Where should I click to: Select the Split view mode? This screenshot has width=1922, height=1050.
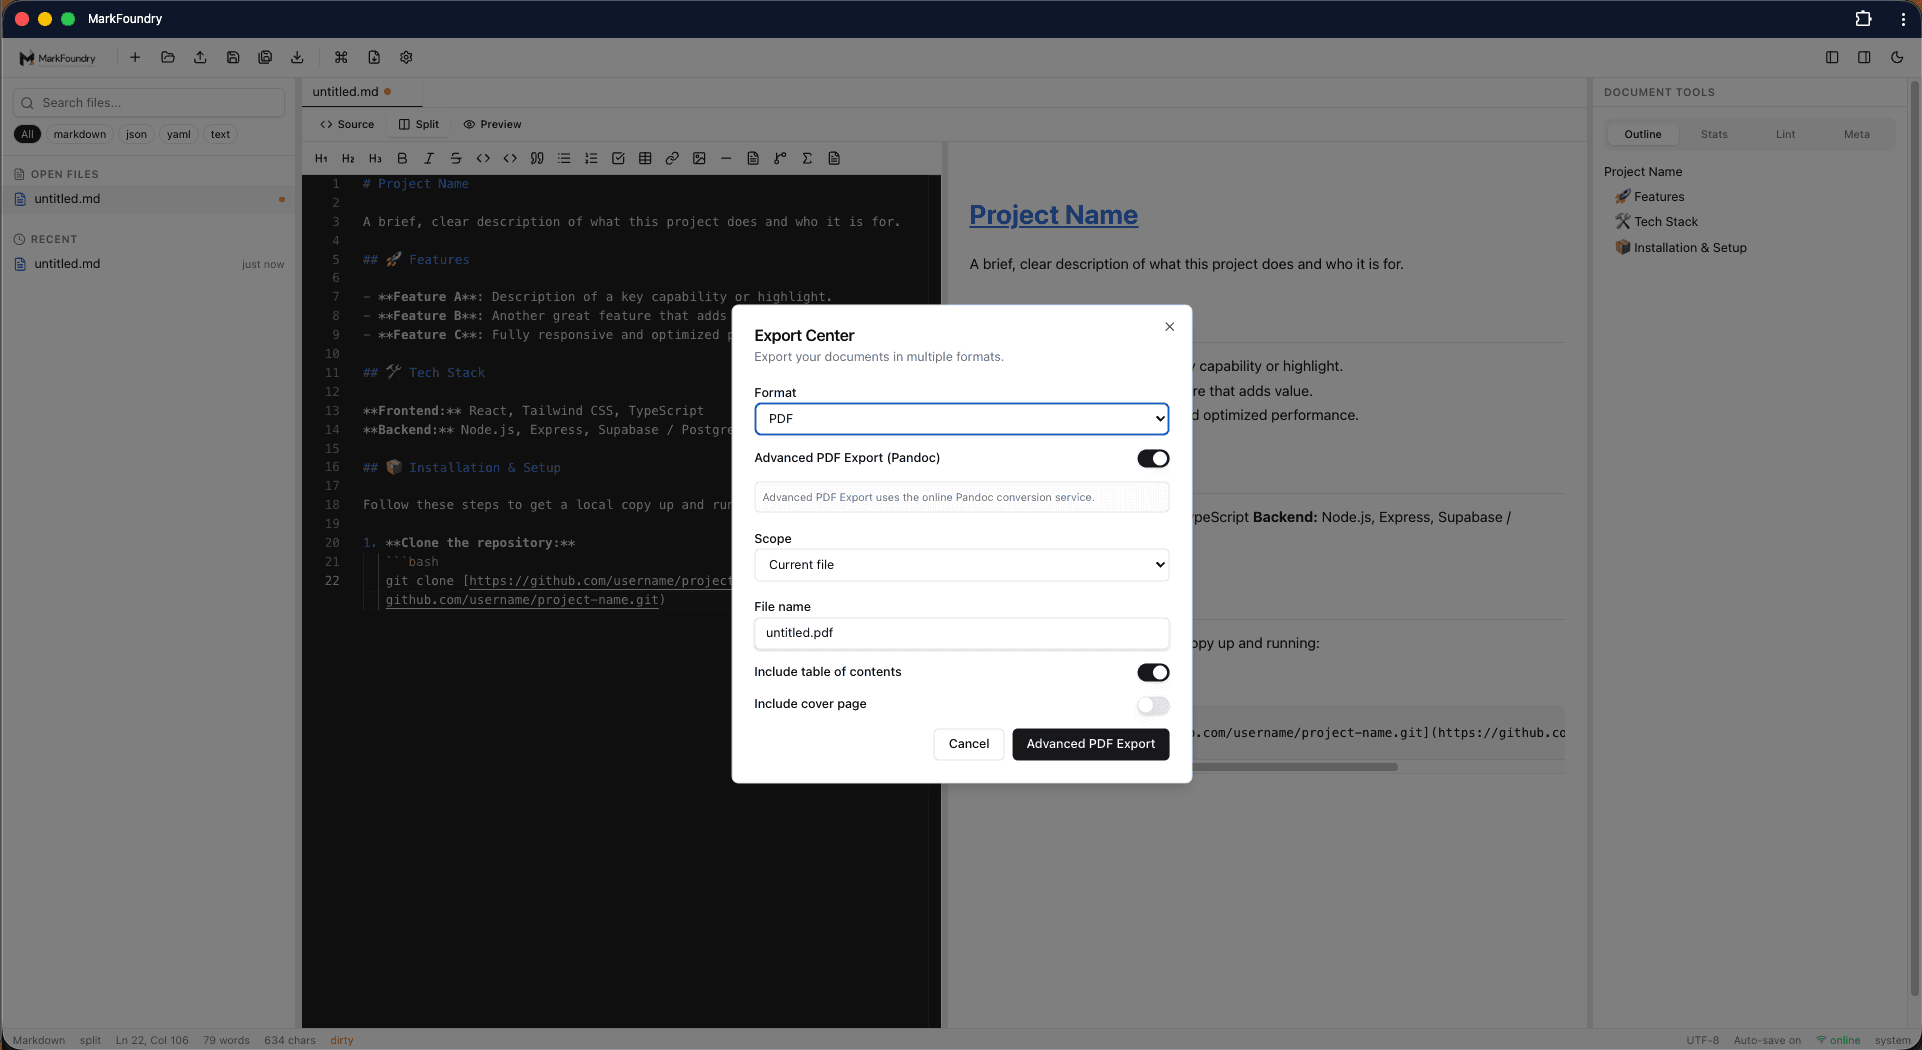[419, 124]
